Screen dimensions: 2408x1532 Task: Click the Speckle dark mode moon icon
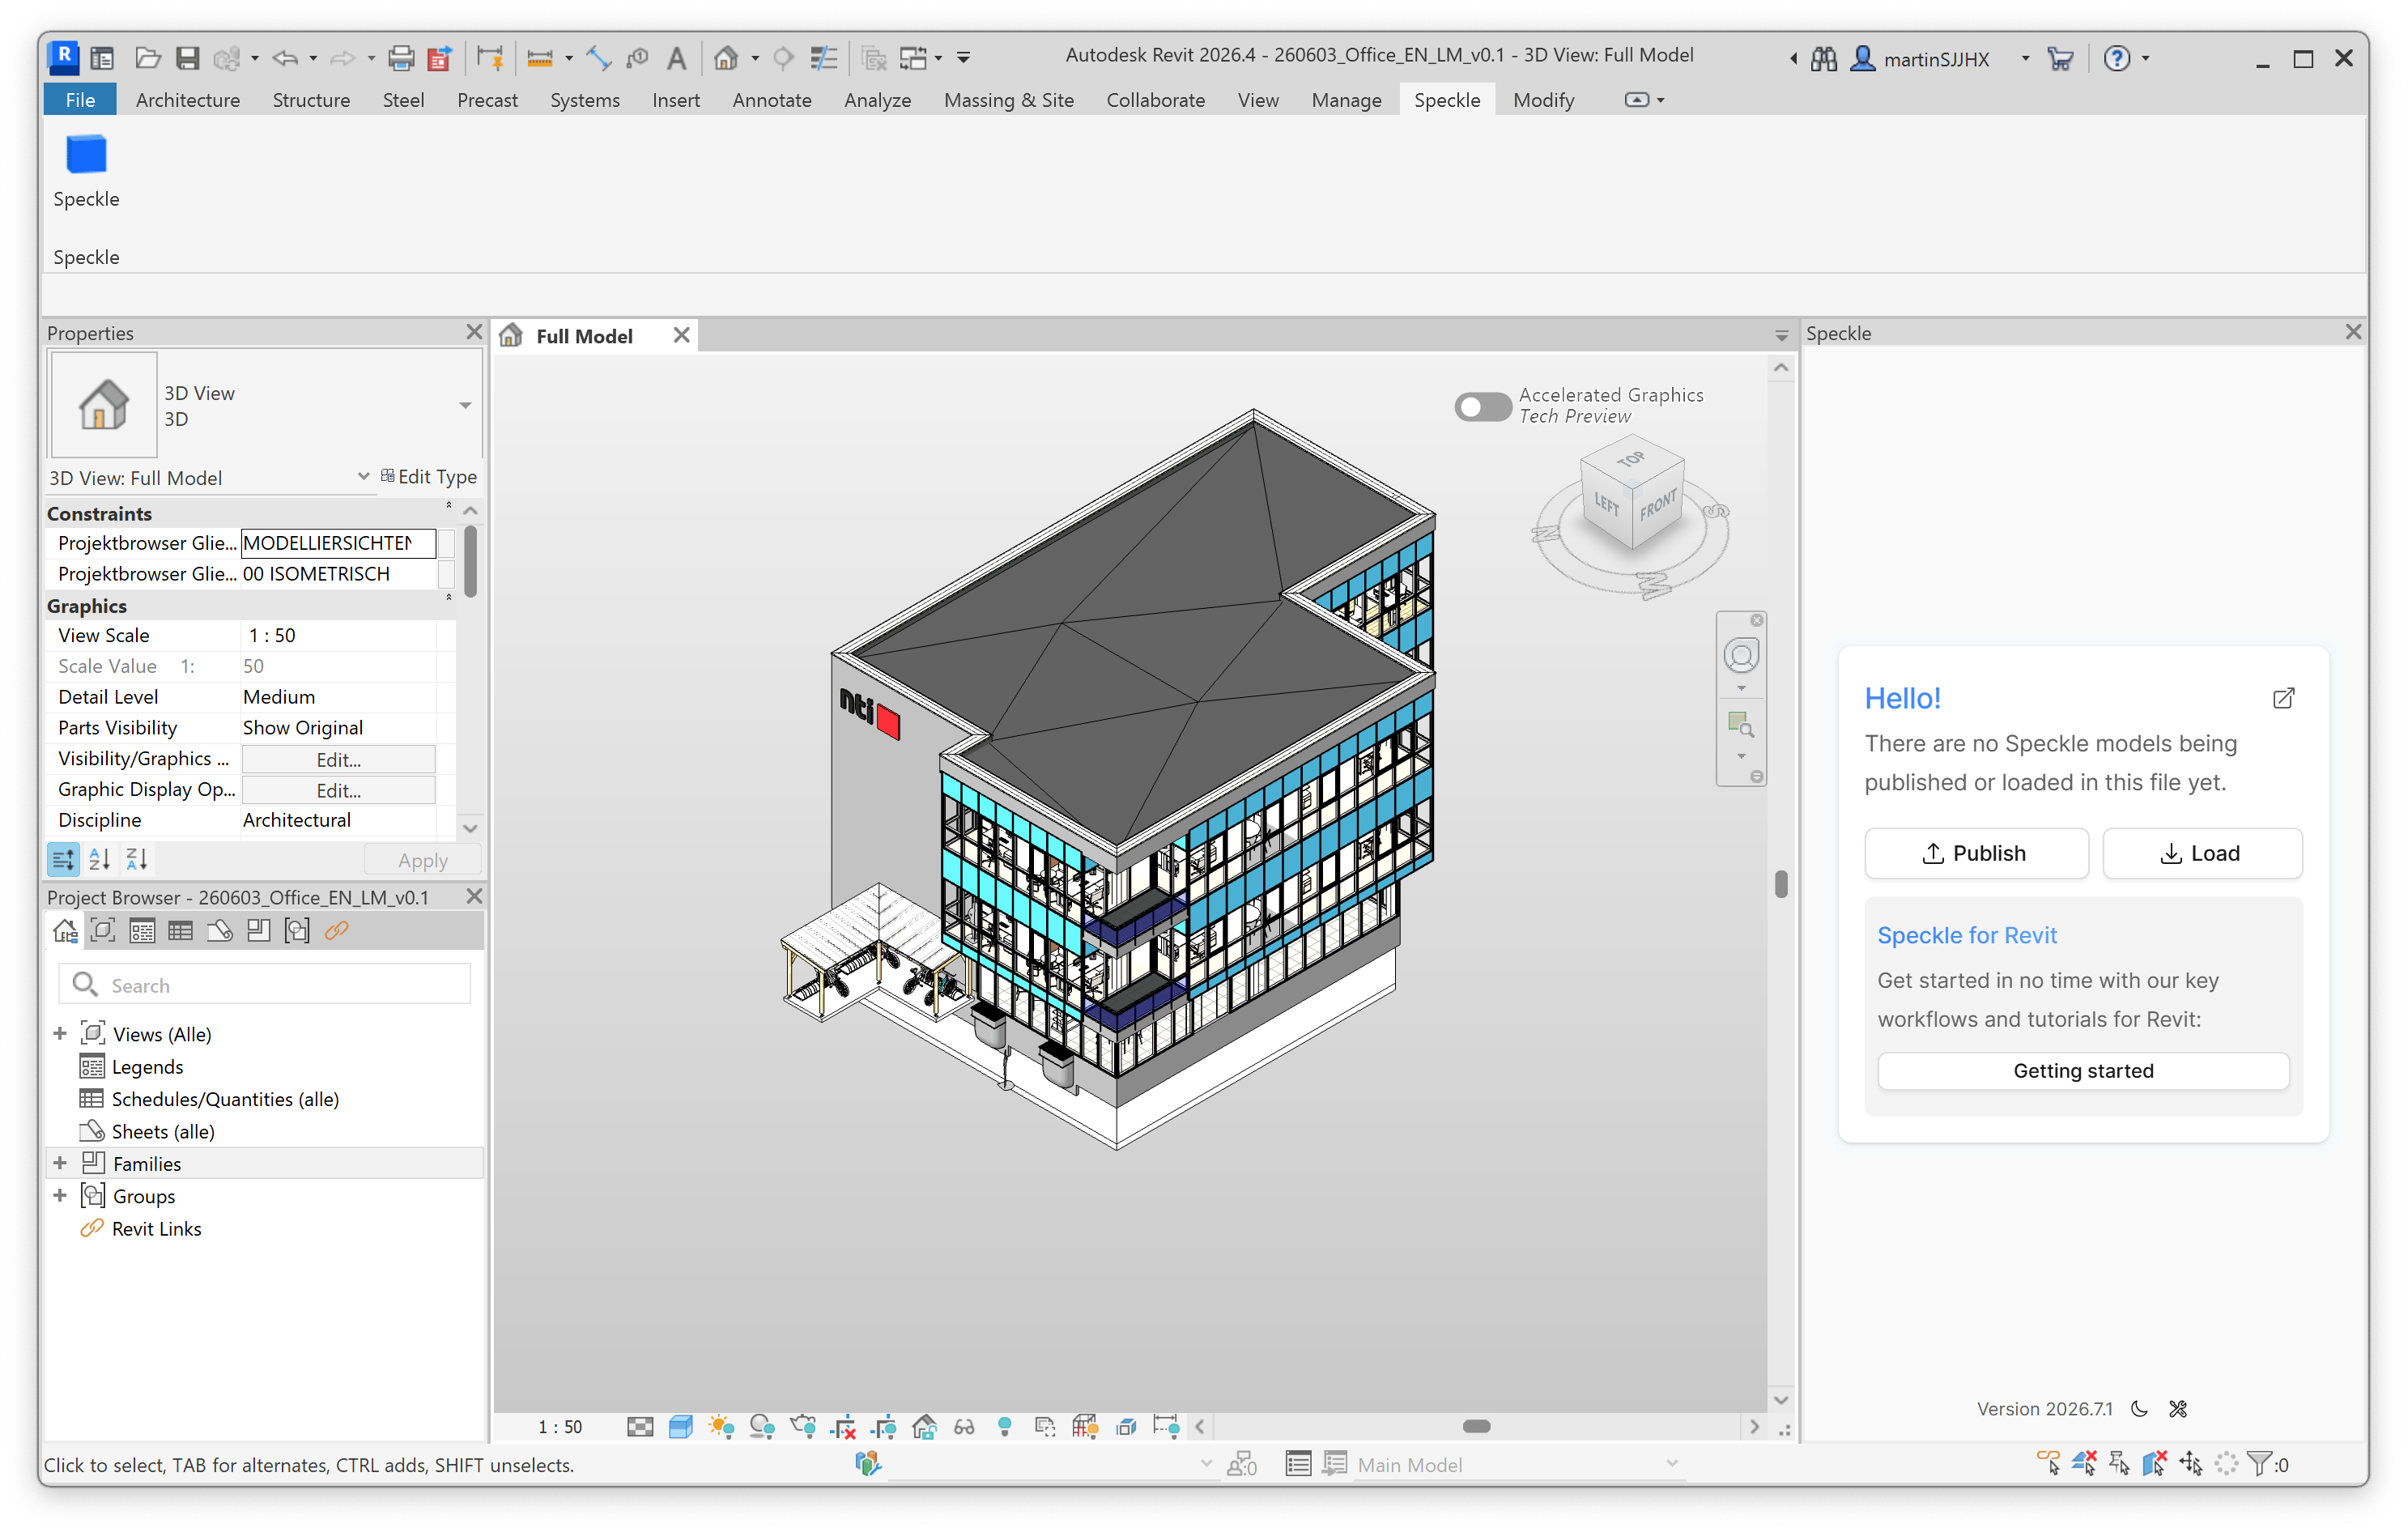(x=2140, y=1408)
